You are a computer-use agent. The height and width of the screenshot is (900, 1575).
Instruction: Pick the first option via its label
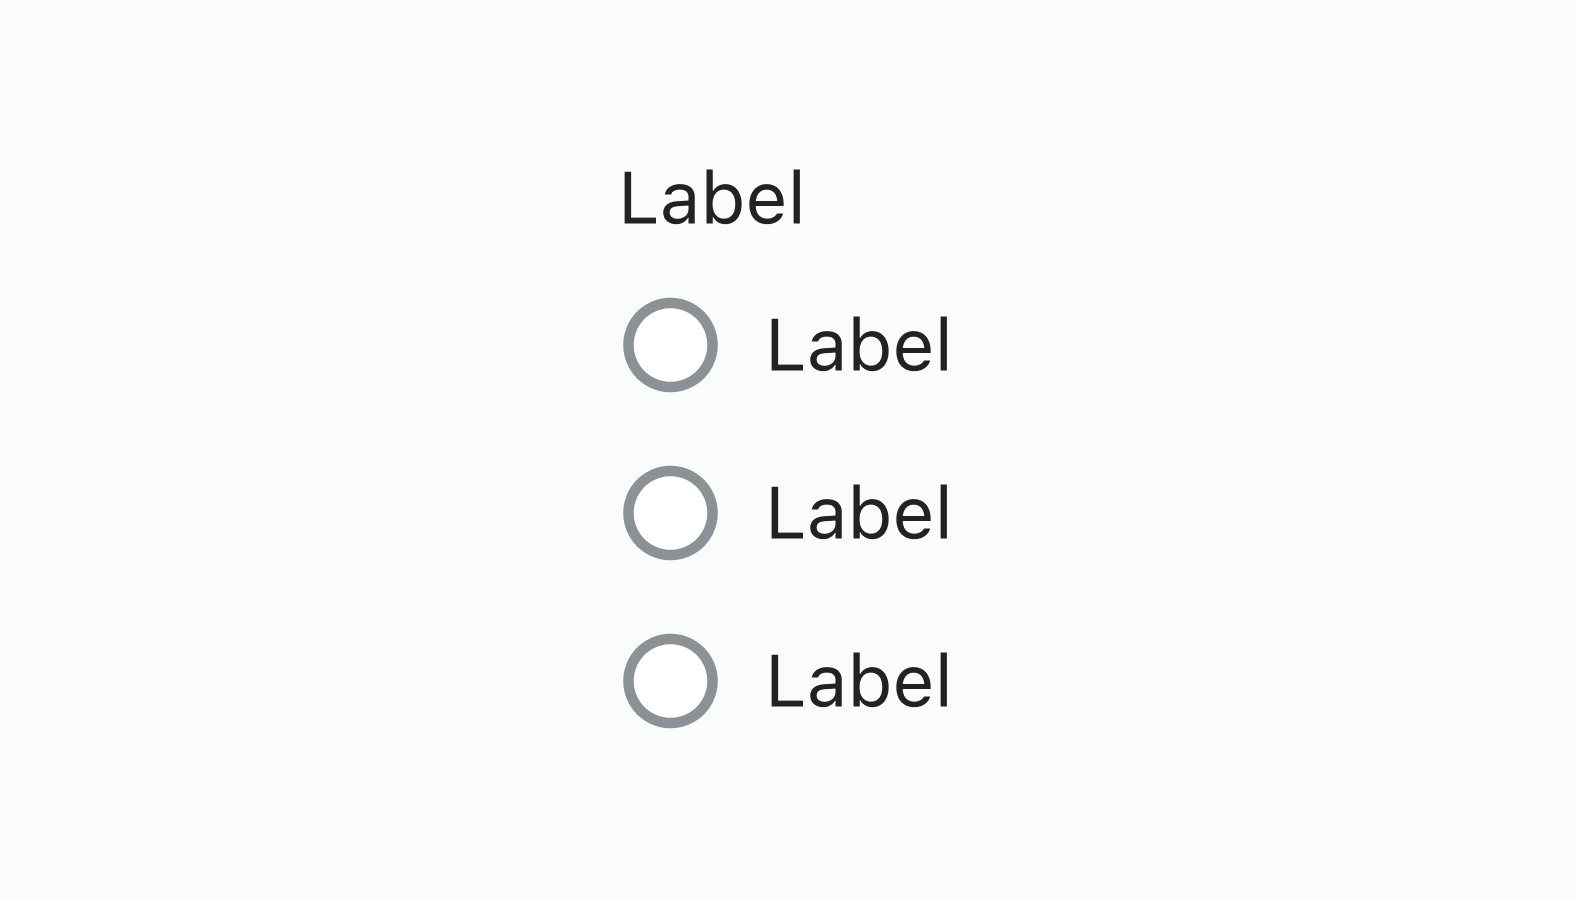coord(859,346)
